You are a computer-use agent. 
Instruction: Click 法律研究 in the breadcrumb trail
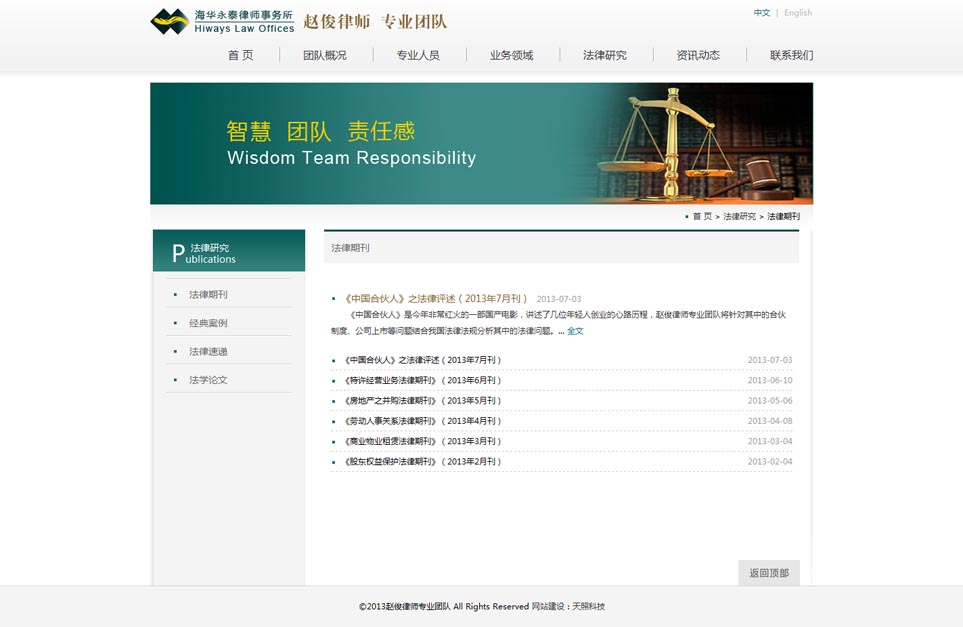coord(739,216)
